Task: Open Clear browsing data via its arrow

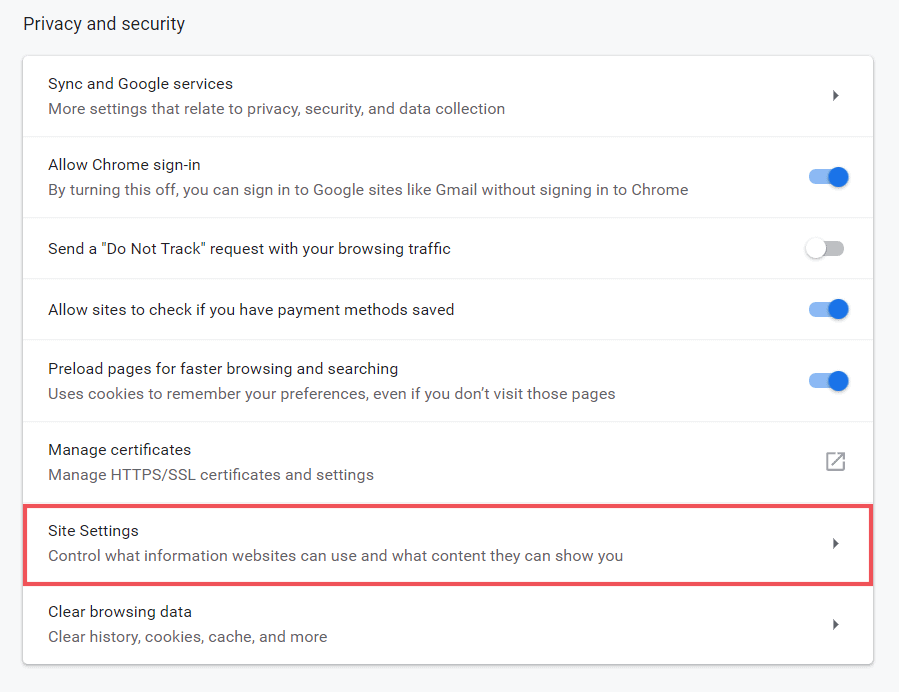Action: click(835, 625)
